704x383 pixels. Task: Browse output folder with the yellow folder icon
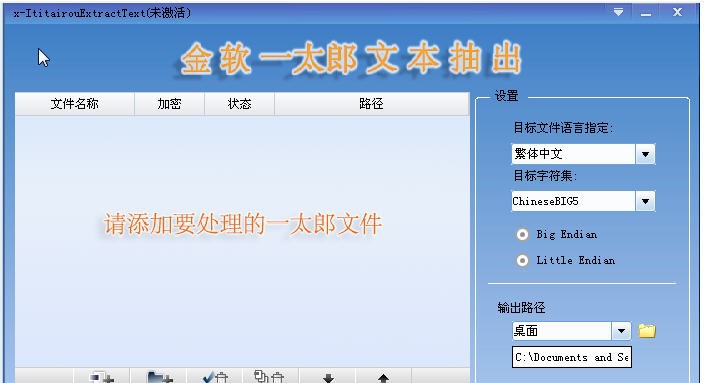click(647, 331)
